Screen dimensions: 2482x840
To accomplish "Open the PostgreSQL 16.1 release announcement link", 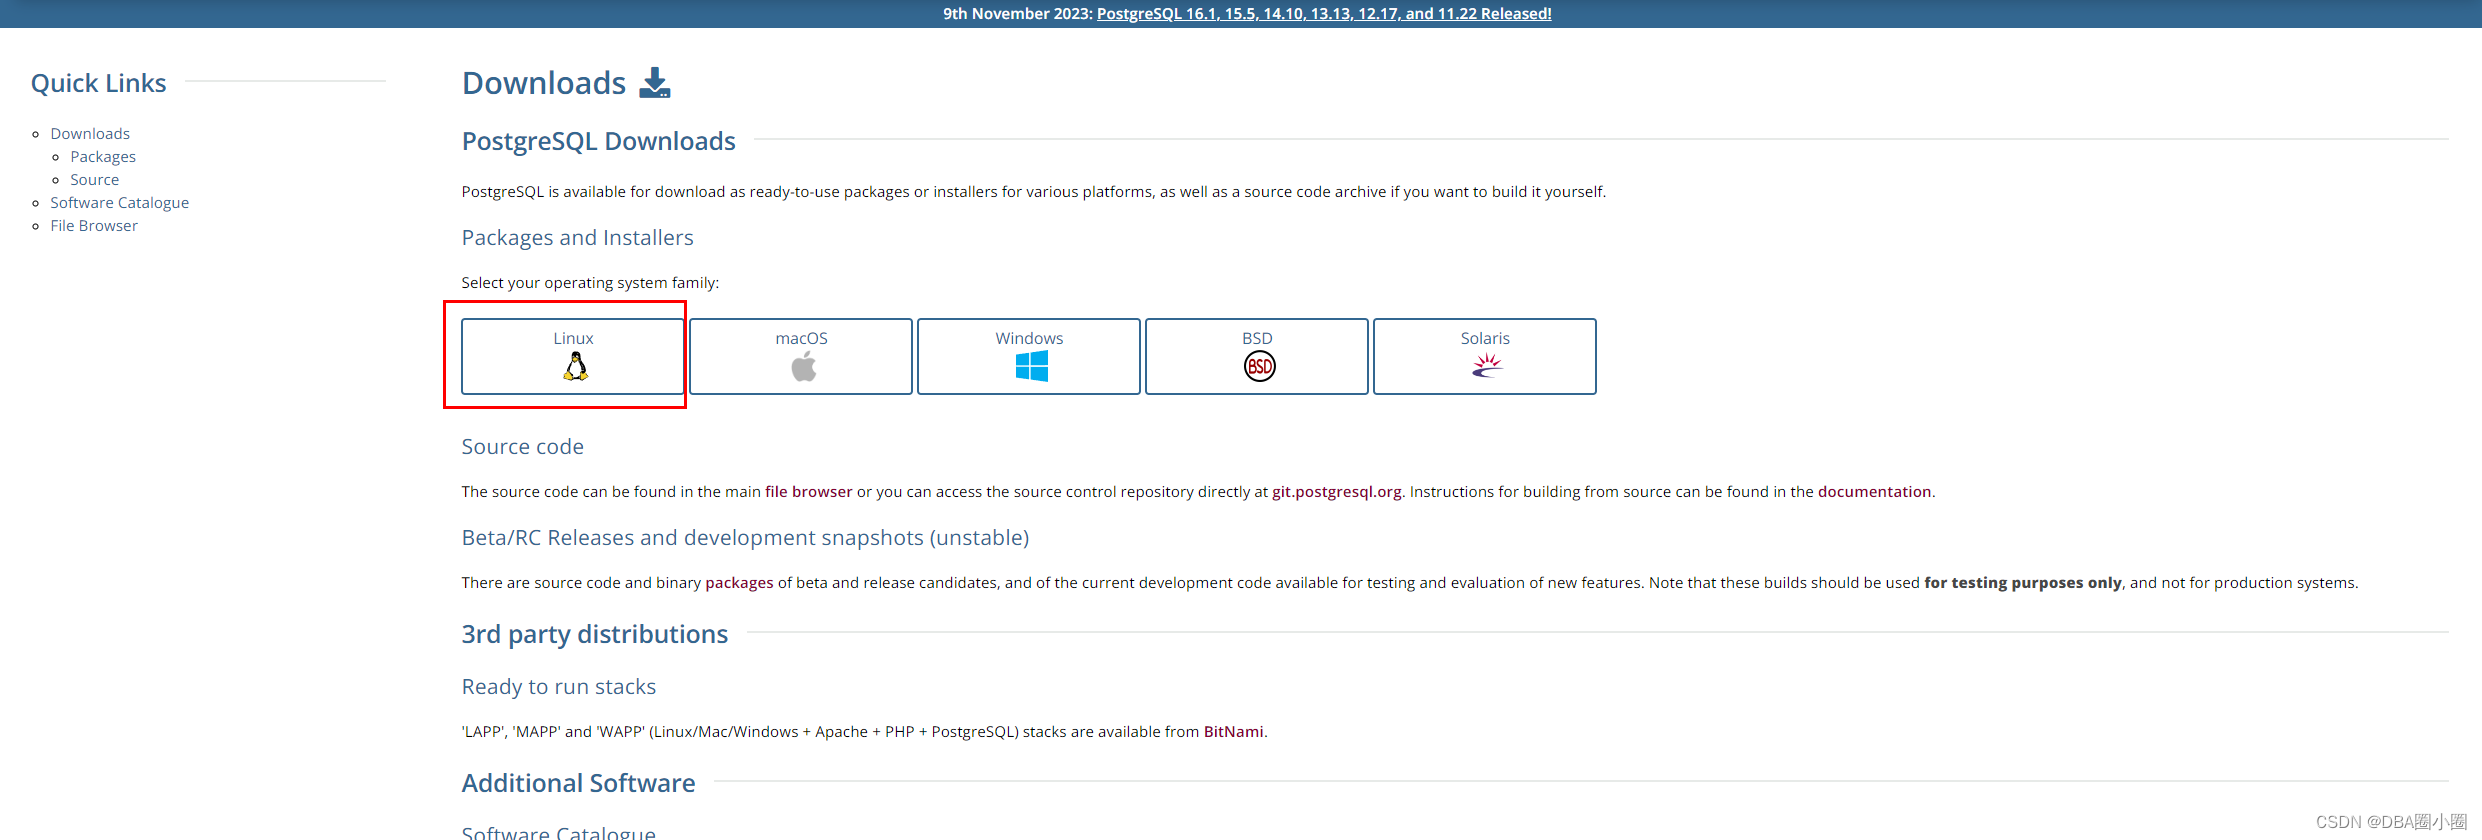I will tap(1324, 13).
